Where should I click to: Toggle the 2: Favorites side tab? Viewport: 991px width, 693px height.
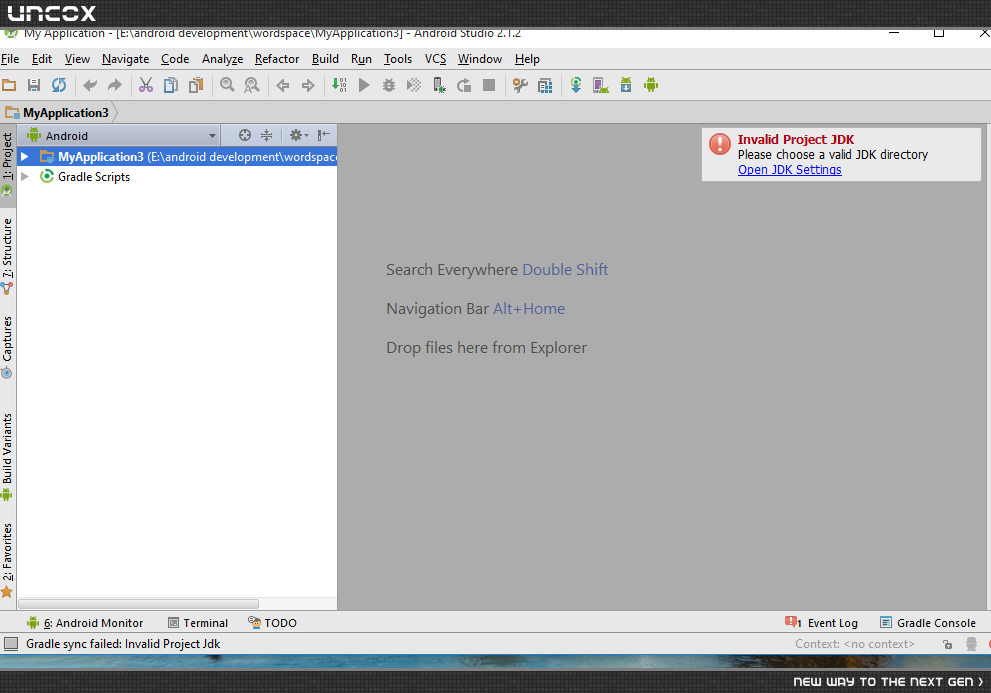click(x=8, y=560)
